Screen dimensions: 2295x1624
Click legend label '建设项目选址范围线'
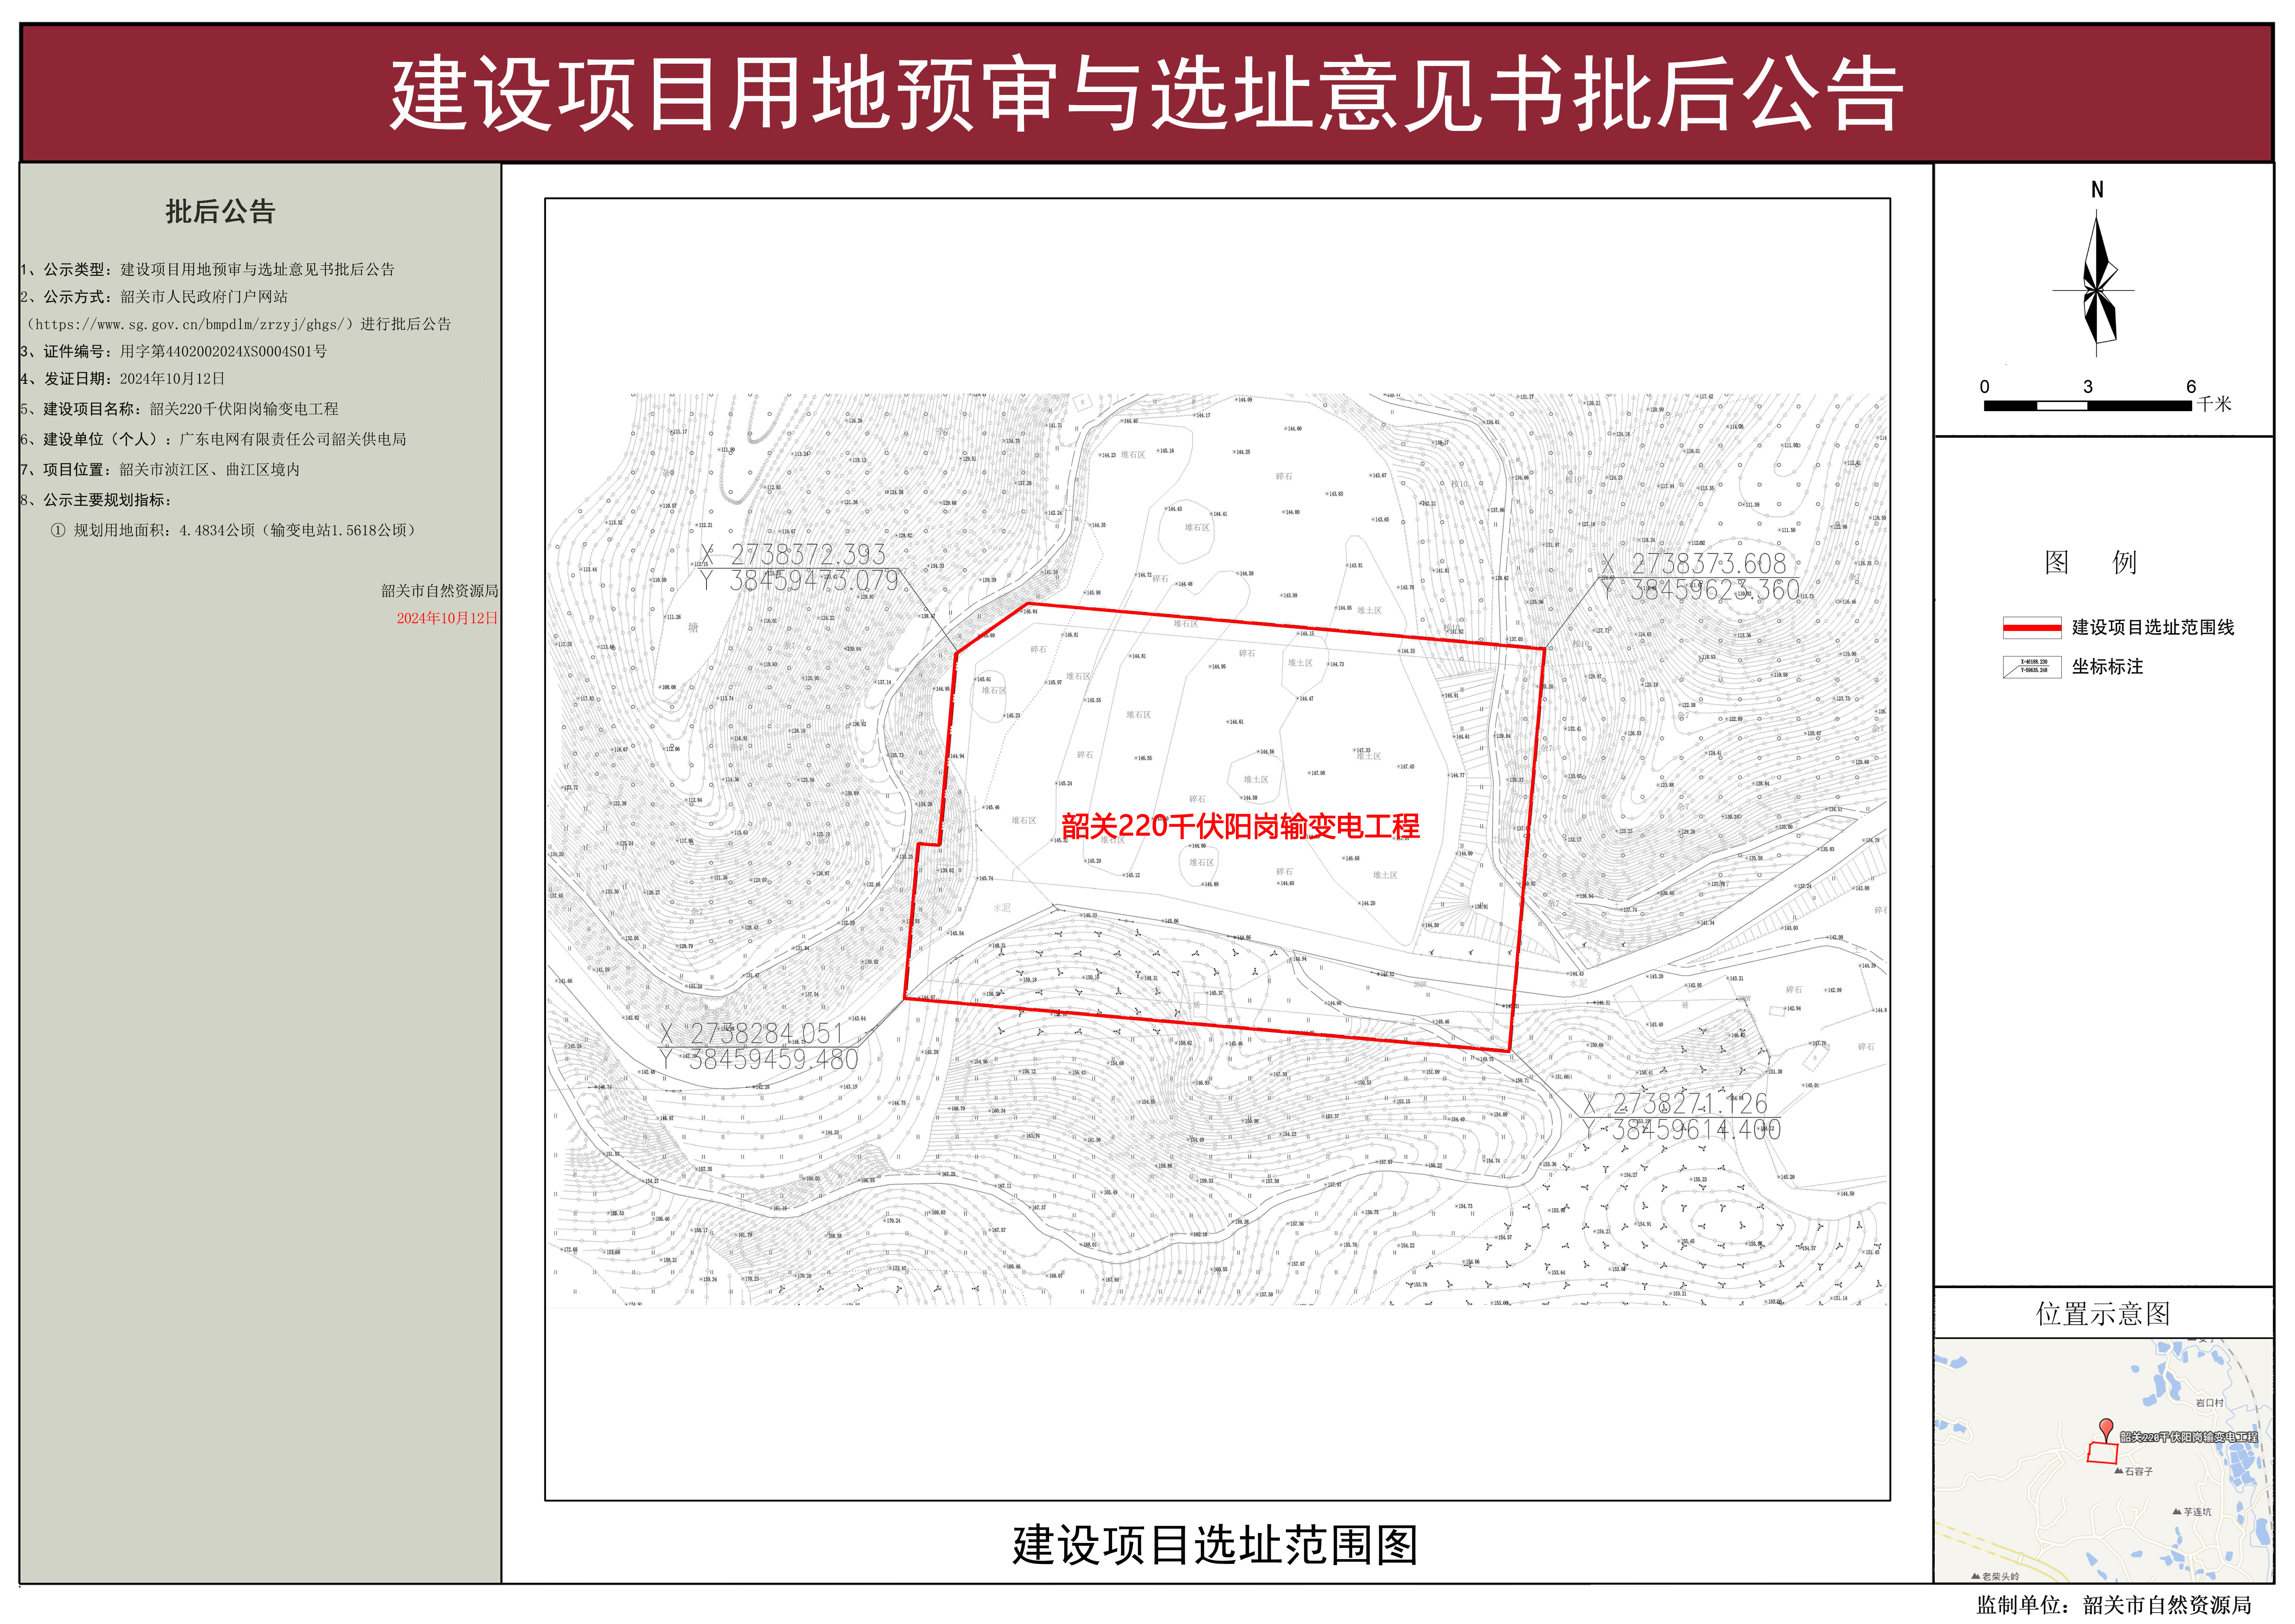pos(2153,628)
